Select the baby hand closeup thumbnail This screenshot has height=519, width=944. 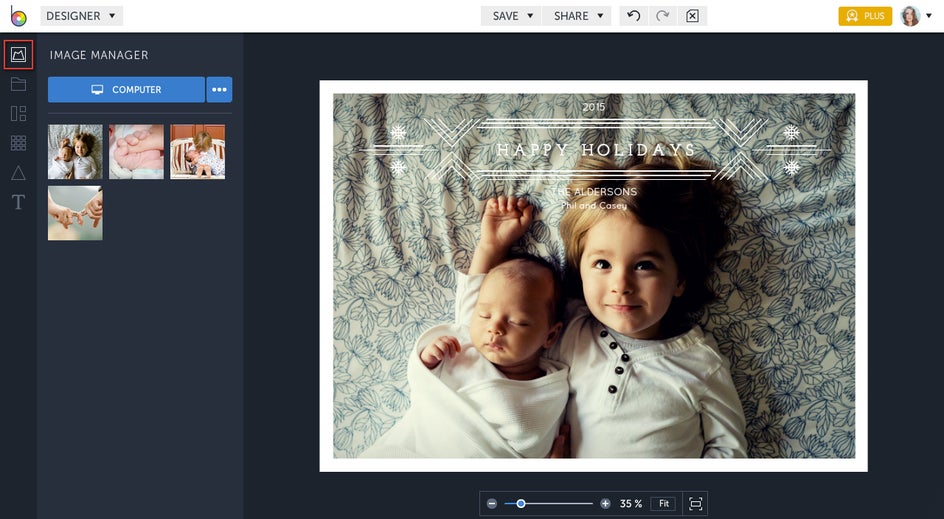pos(136,152)
